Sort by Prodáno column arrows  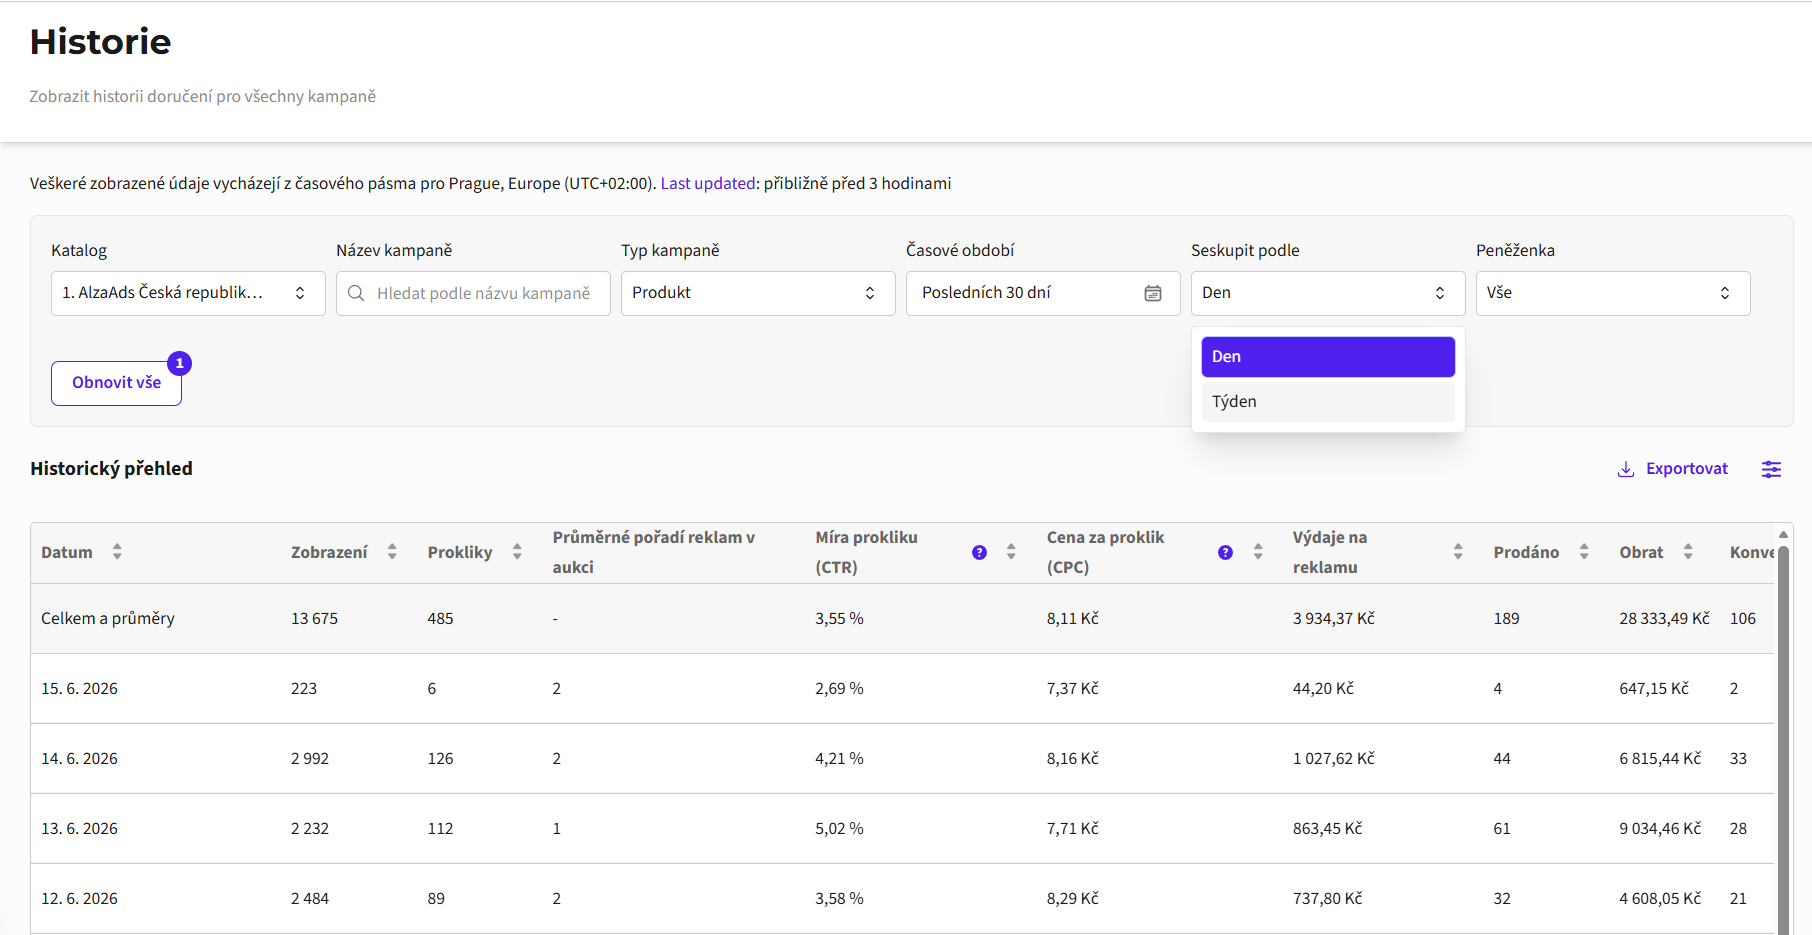[x=1584, y=552]
